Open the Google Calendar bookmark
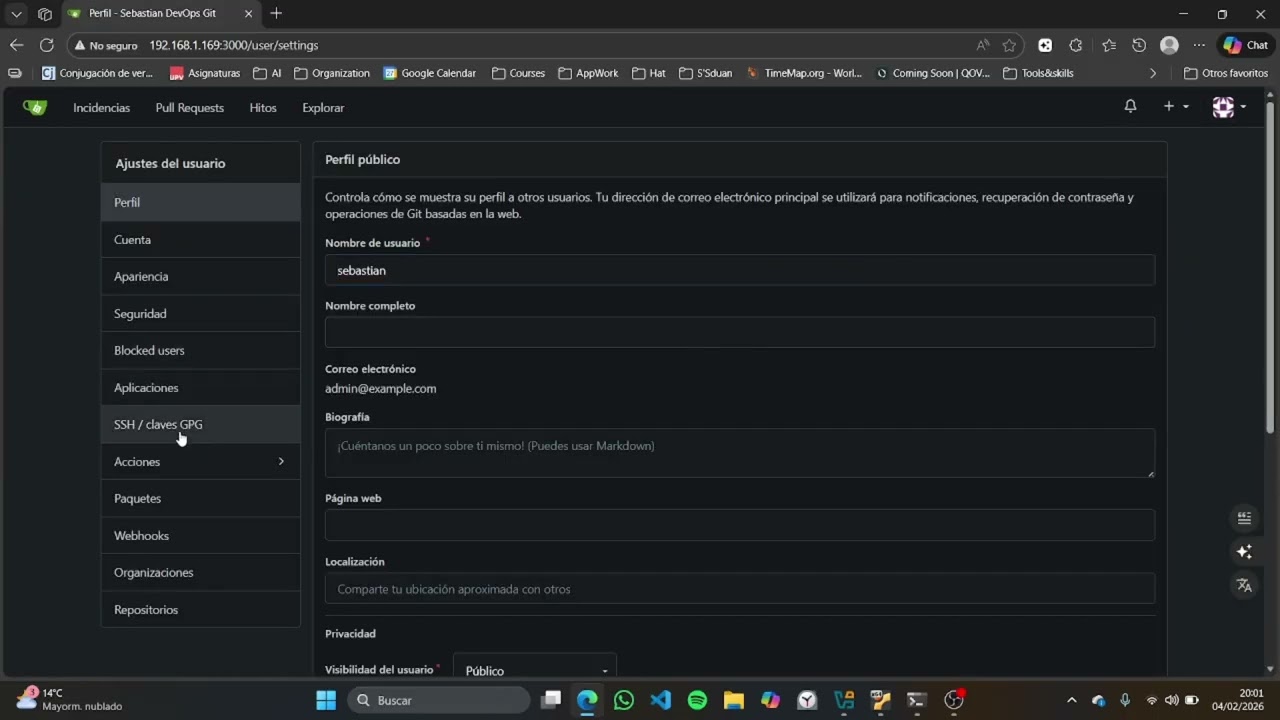1280x720 pixels. click(430, 73)
